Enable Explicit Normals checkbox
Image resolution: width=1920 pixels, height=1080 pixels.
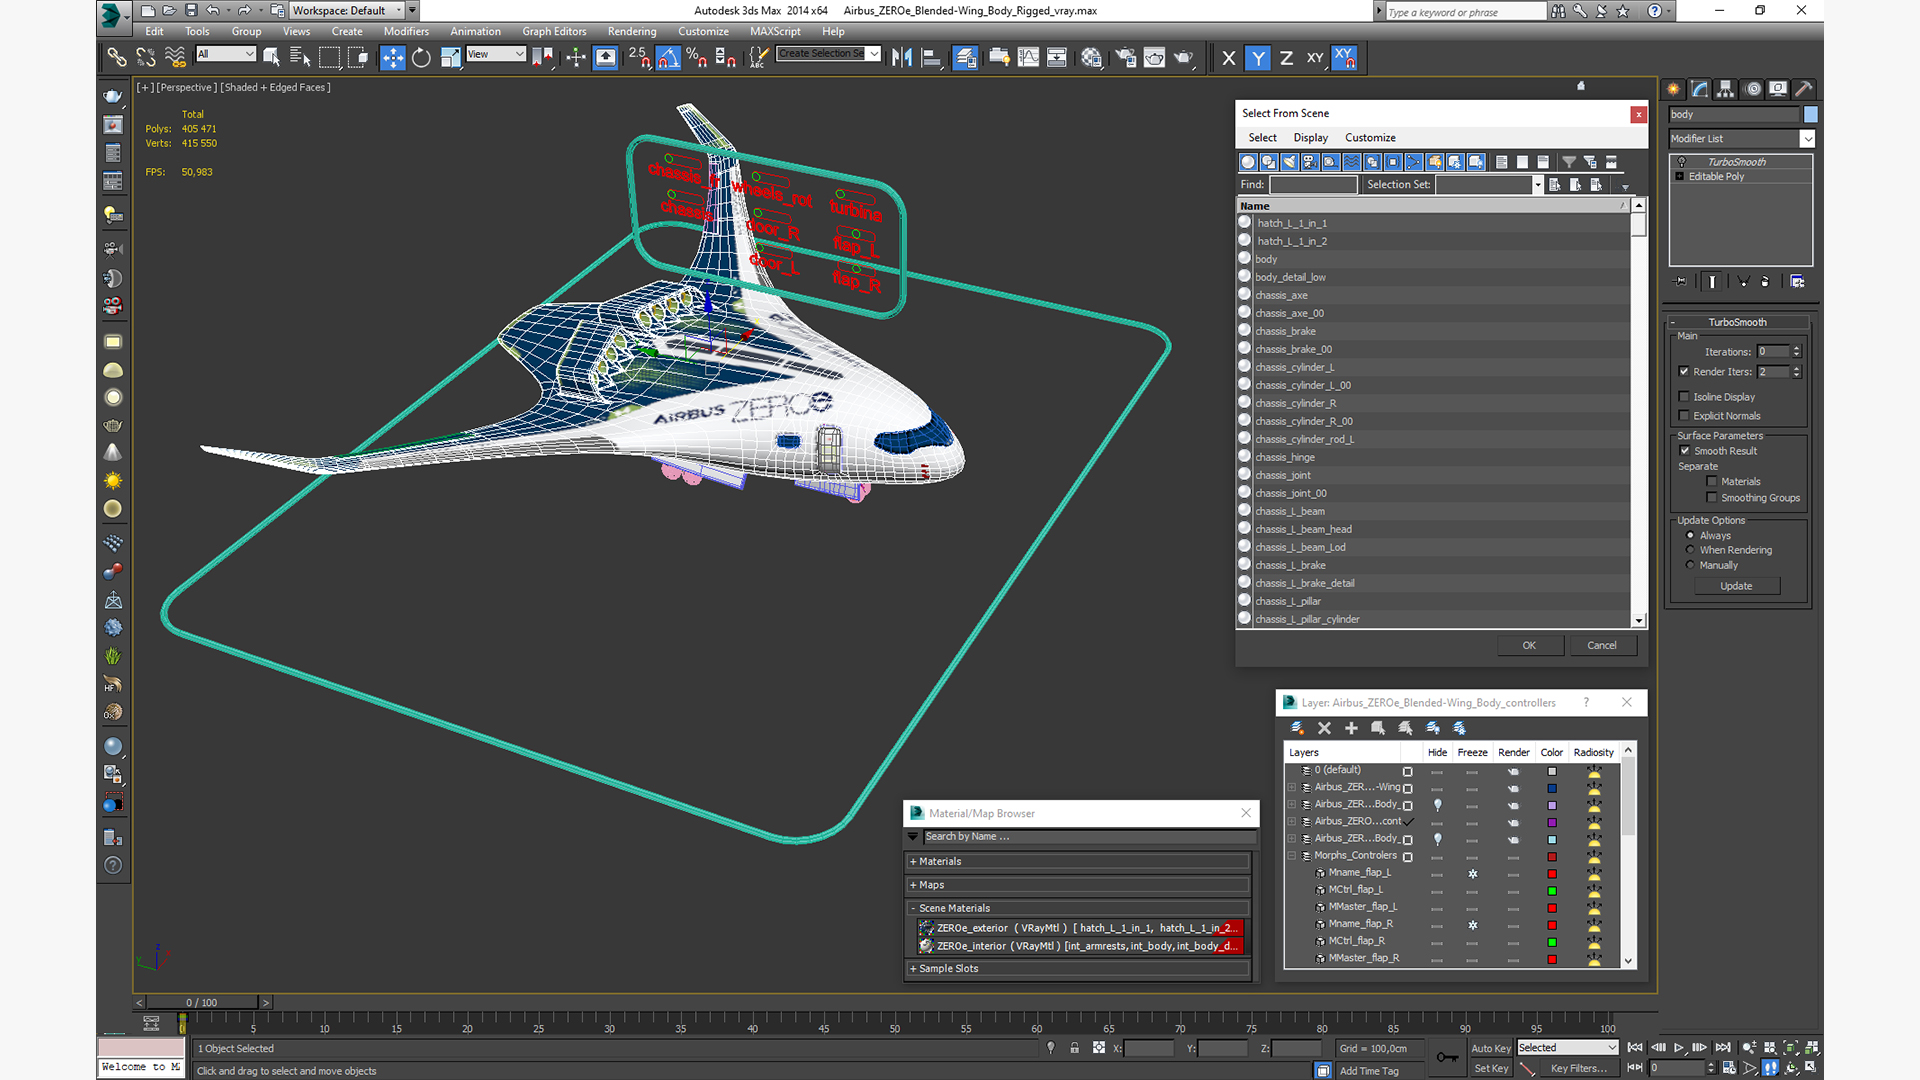[x=1684, y=416]
